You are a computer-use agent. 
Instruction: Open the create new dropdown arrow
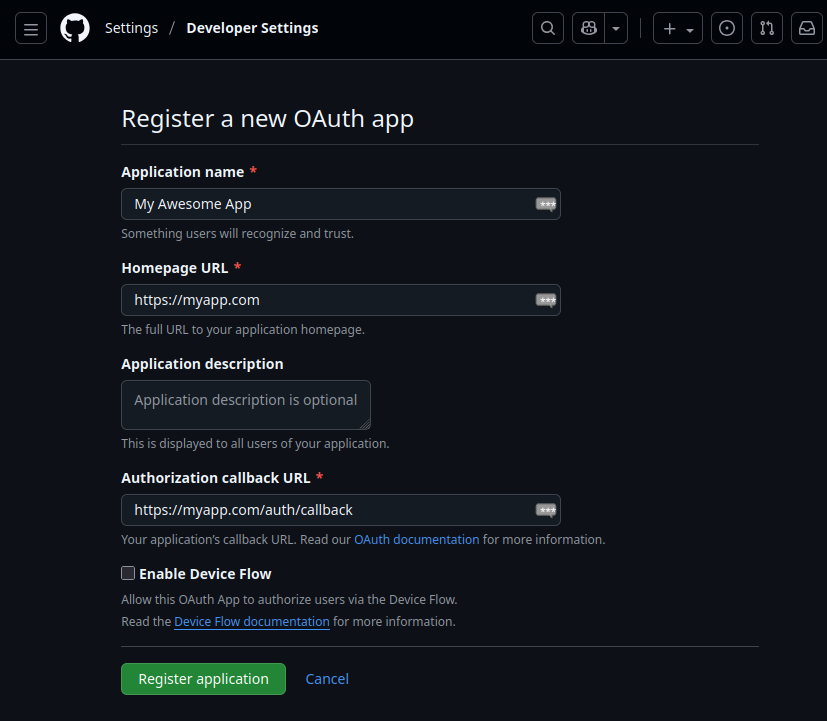pos(691,28)
